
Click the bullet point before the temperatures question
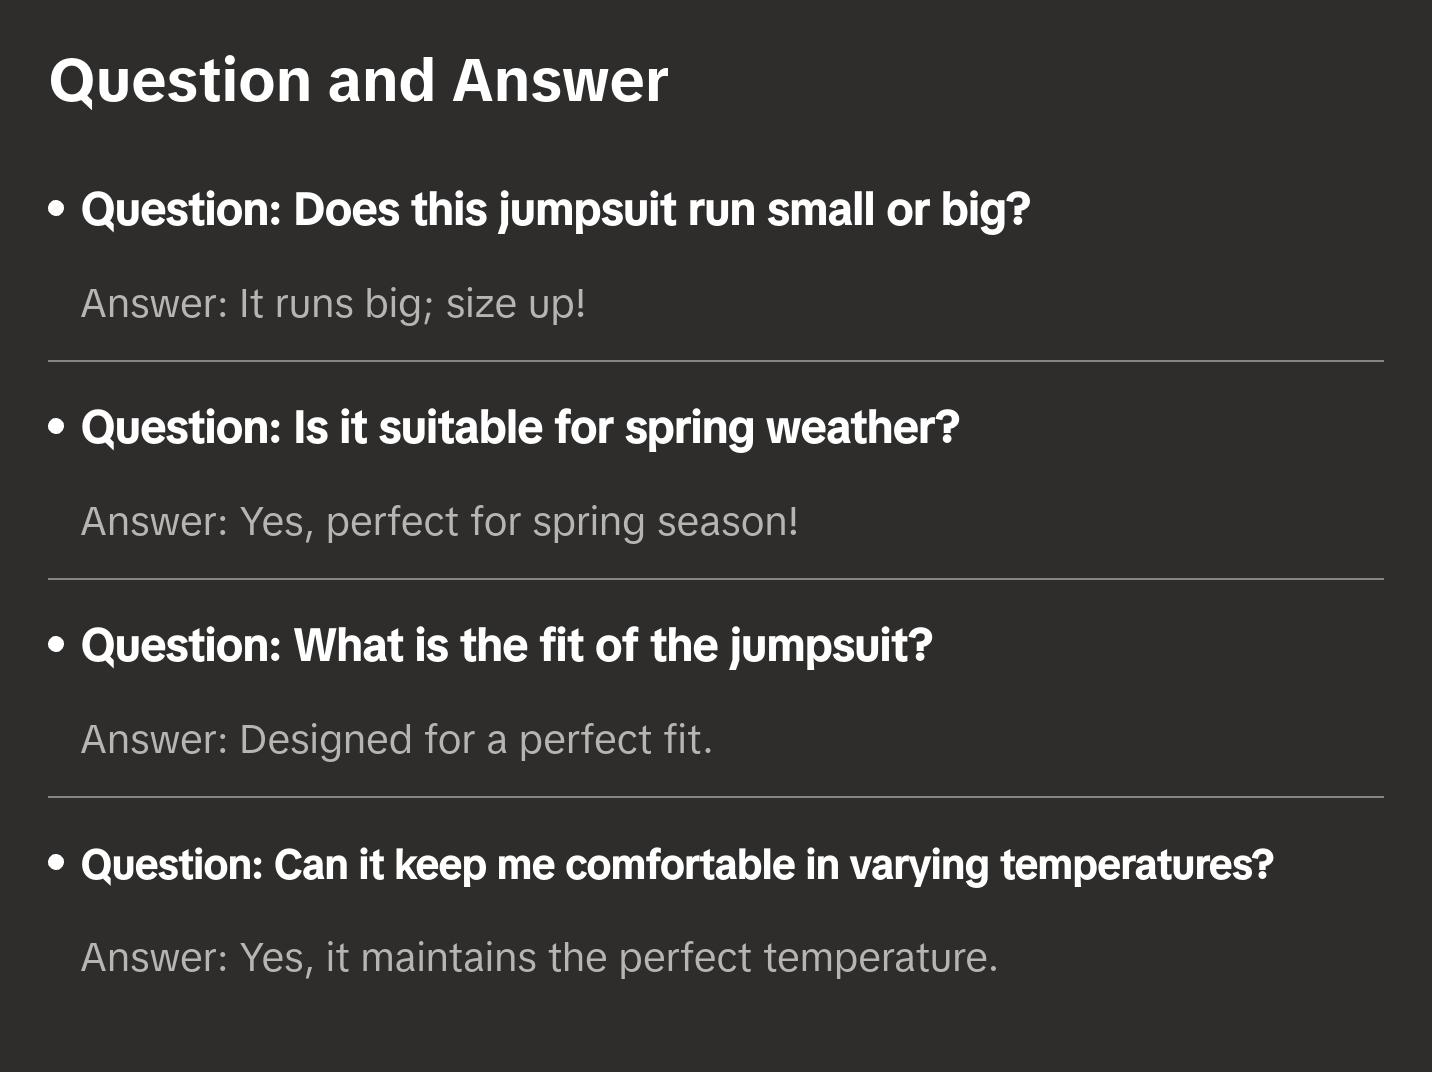[x=57, y=864]
